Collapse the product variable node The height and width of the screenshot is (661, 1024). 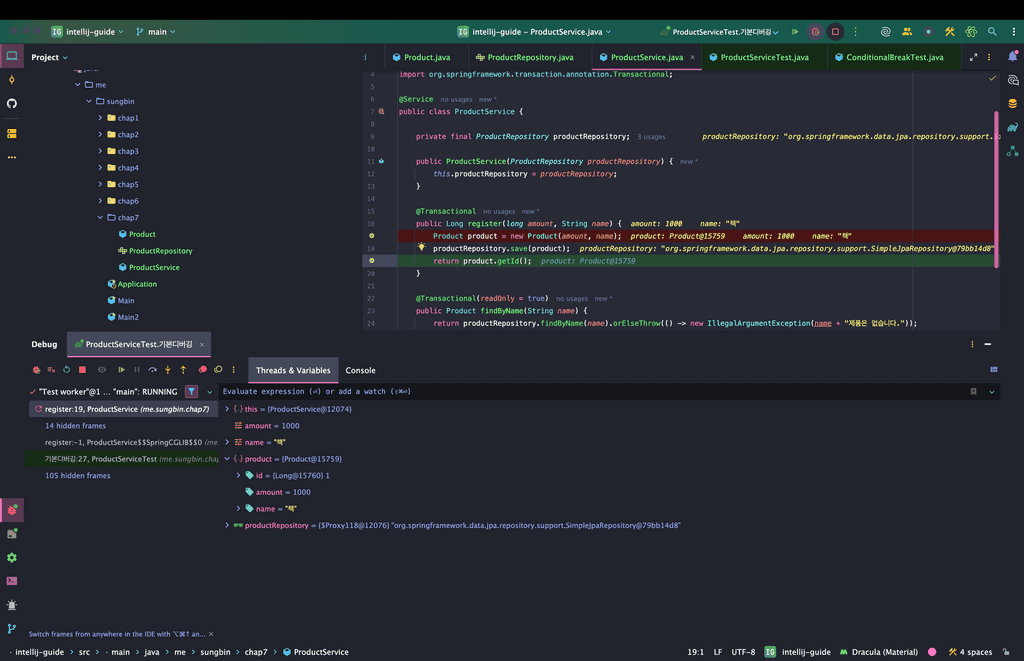click(x=227, y=459)
